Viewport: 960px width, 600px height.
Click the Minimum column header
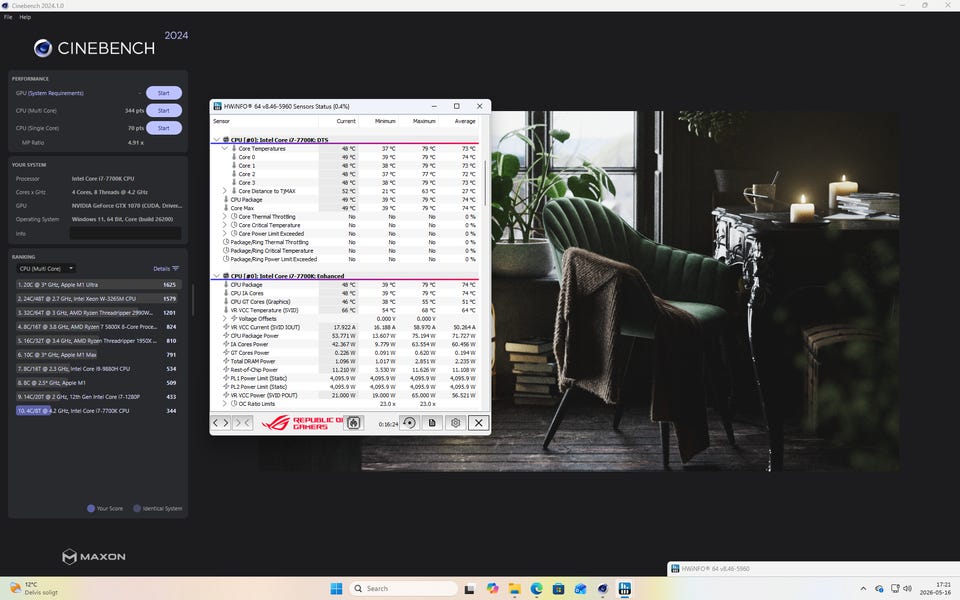[x=385, y=121]
